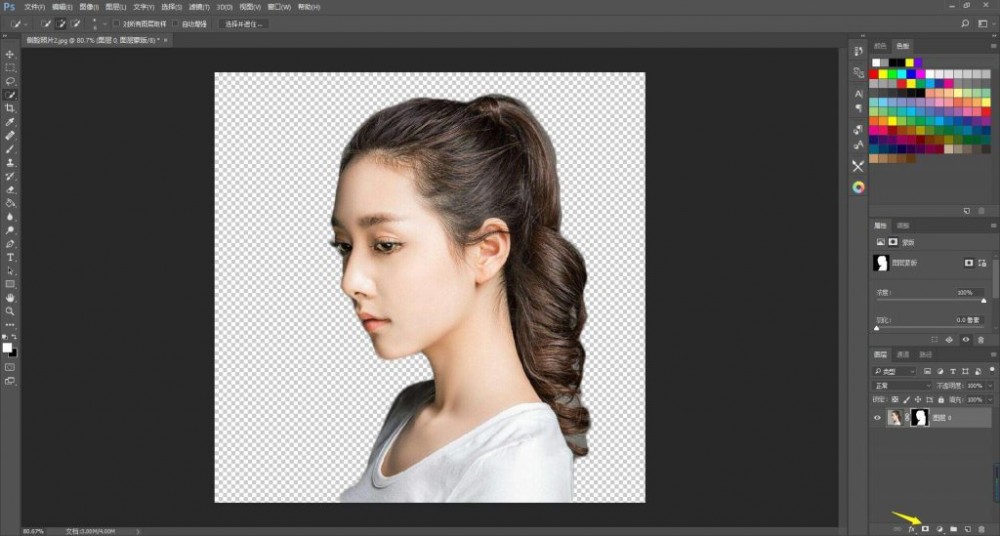
Task: Enable the Auto-Enhance checkbox
Action: [175, 23]
